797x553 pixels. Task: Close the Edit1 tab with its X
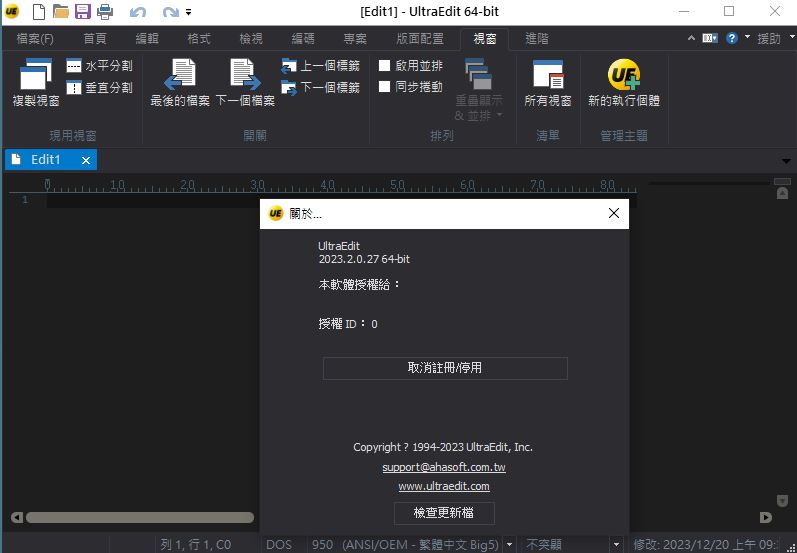click(x=86, y=161)
